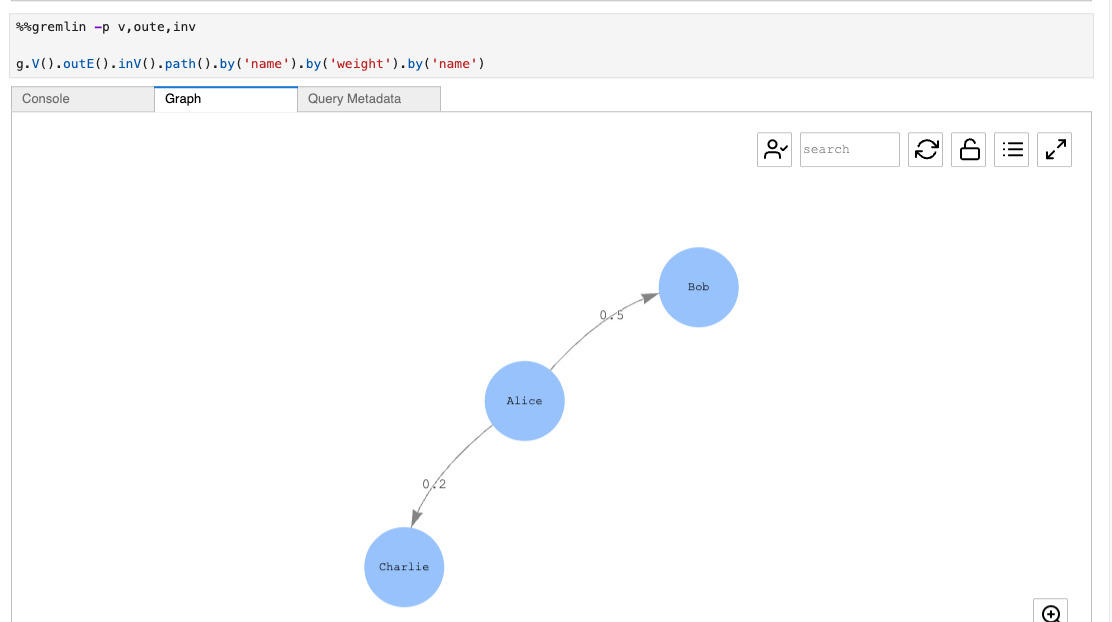Click the Charlie node
1112x622 pixels.
pos(404,567)
